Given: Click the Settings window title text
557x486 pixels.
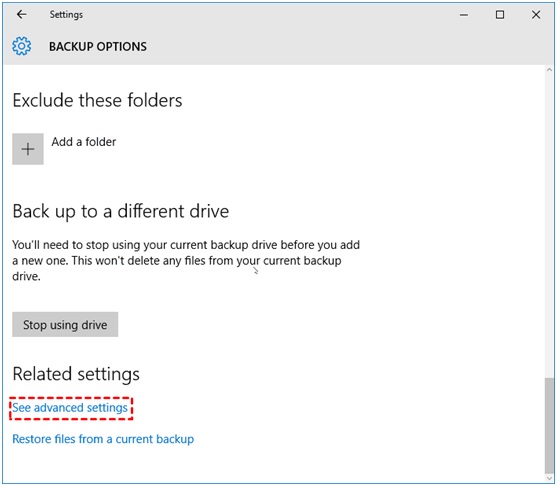Looking at the screenshot, I should tap(66, 15).
